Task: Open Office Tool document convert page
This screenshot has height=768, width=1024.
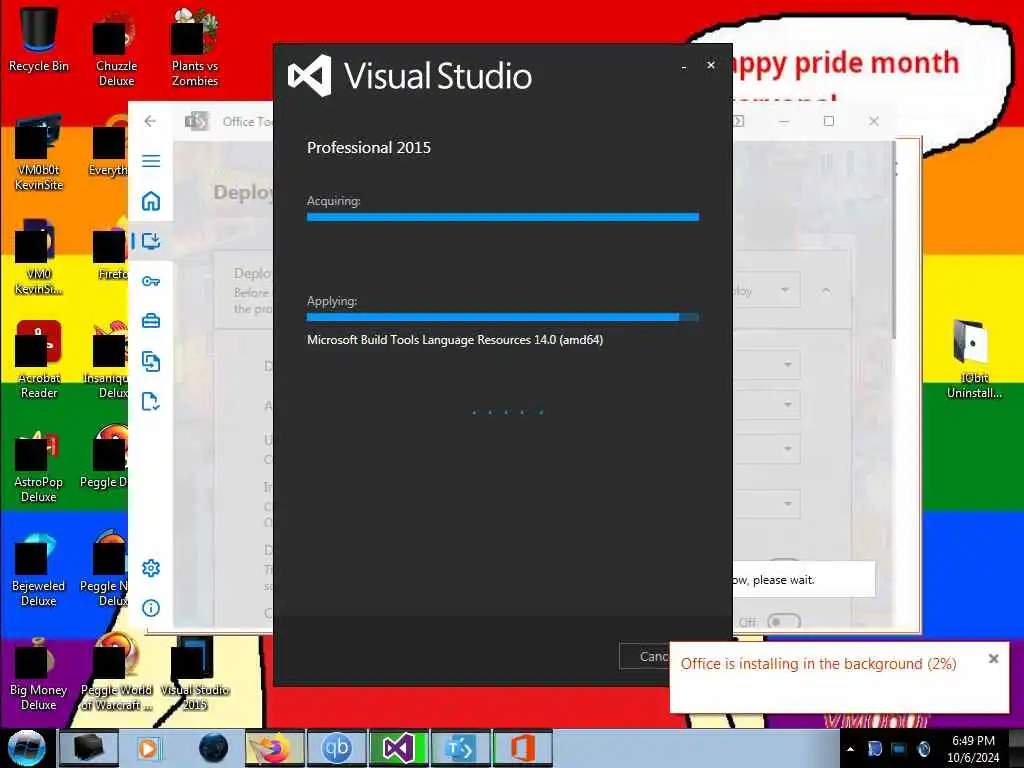Action: pyautogui.click(x=151, y=361)
